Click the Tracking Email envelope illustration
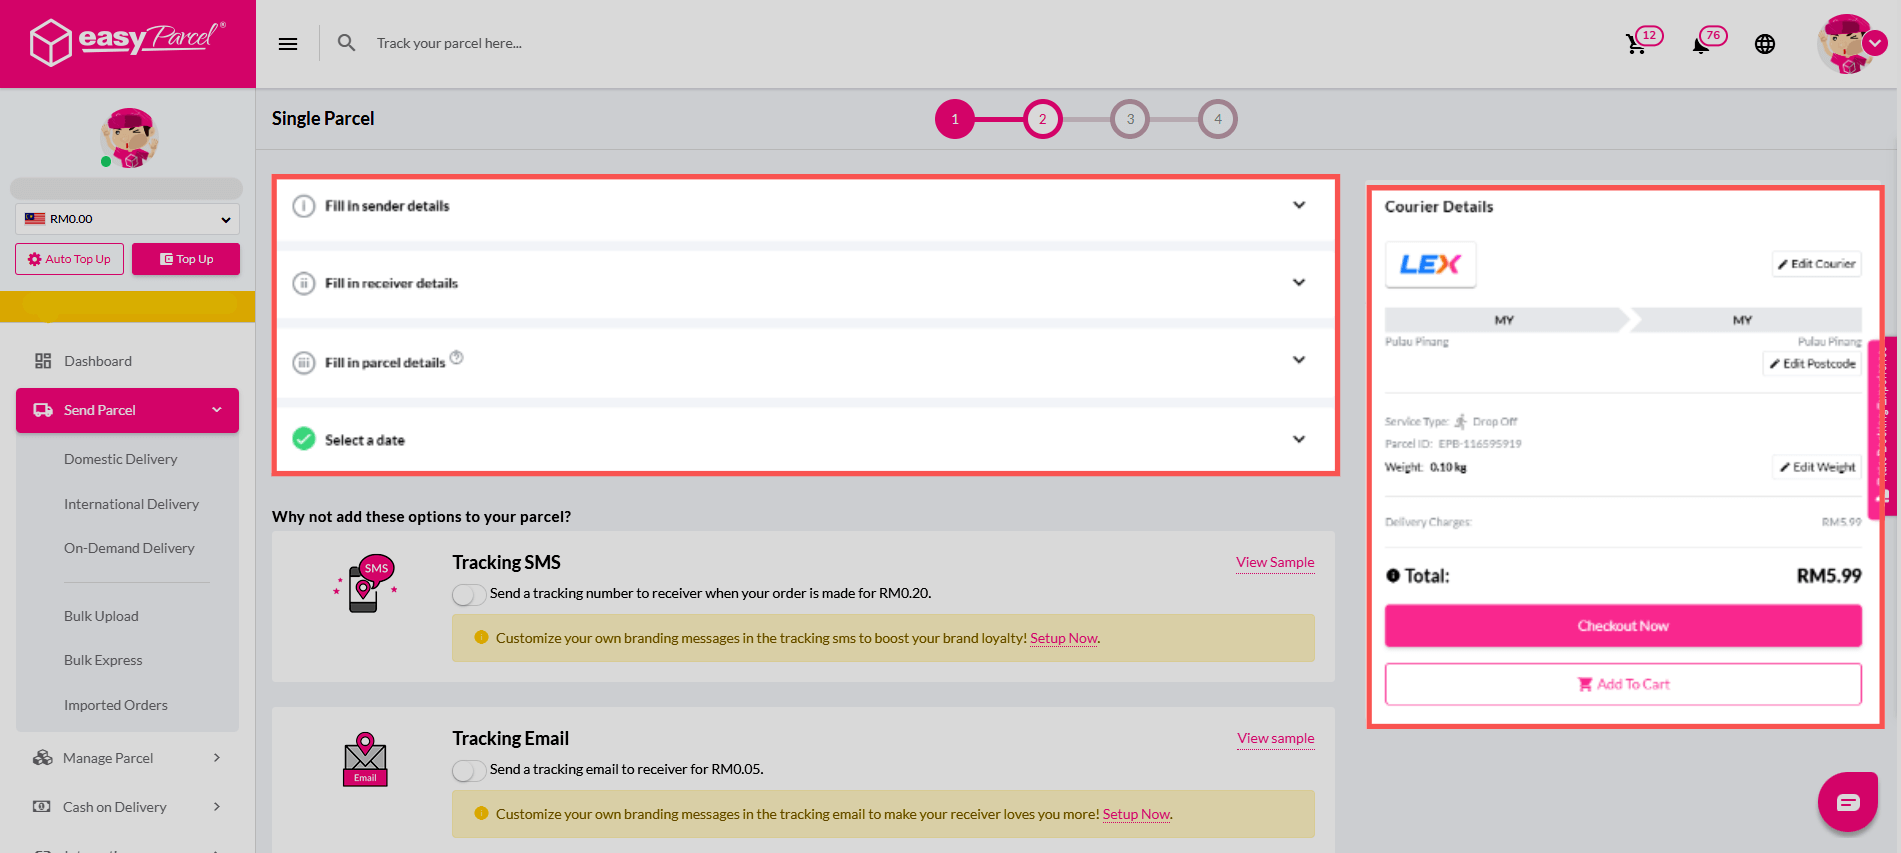1901x853 pixels. coord(365,759)
